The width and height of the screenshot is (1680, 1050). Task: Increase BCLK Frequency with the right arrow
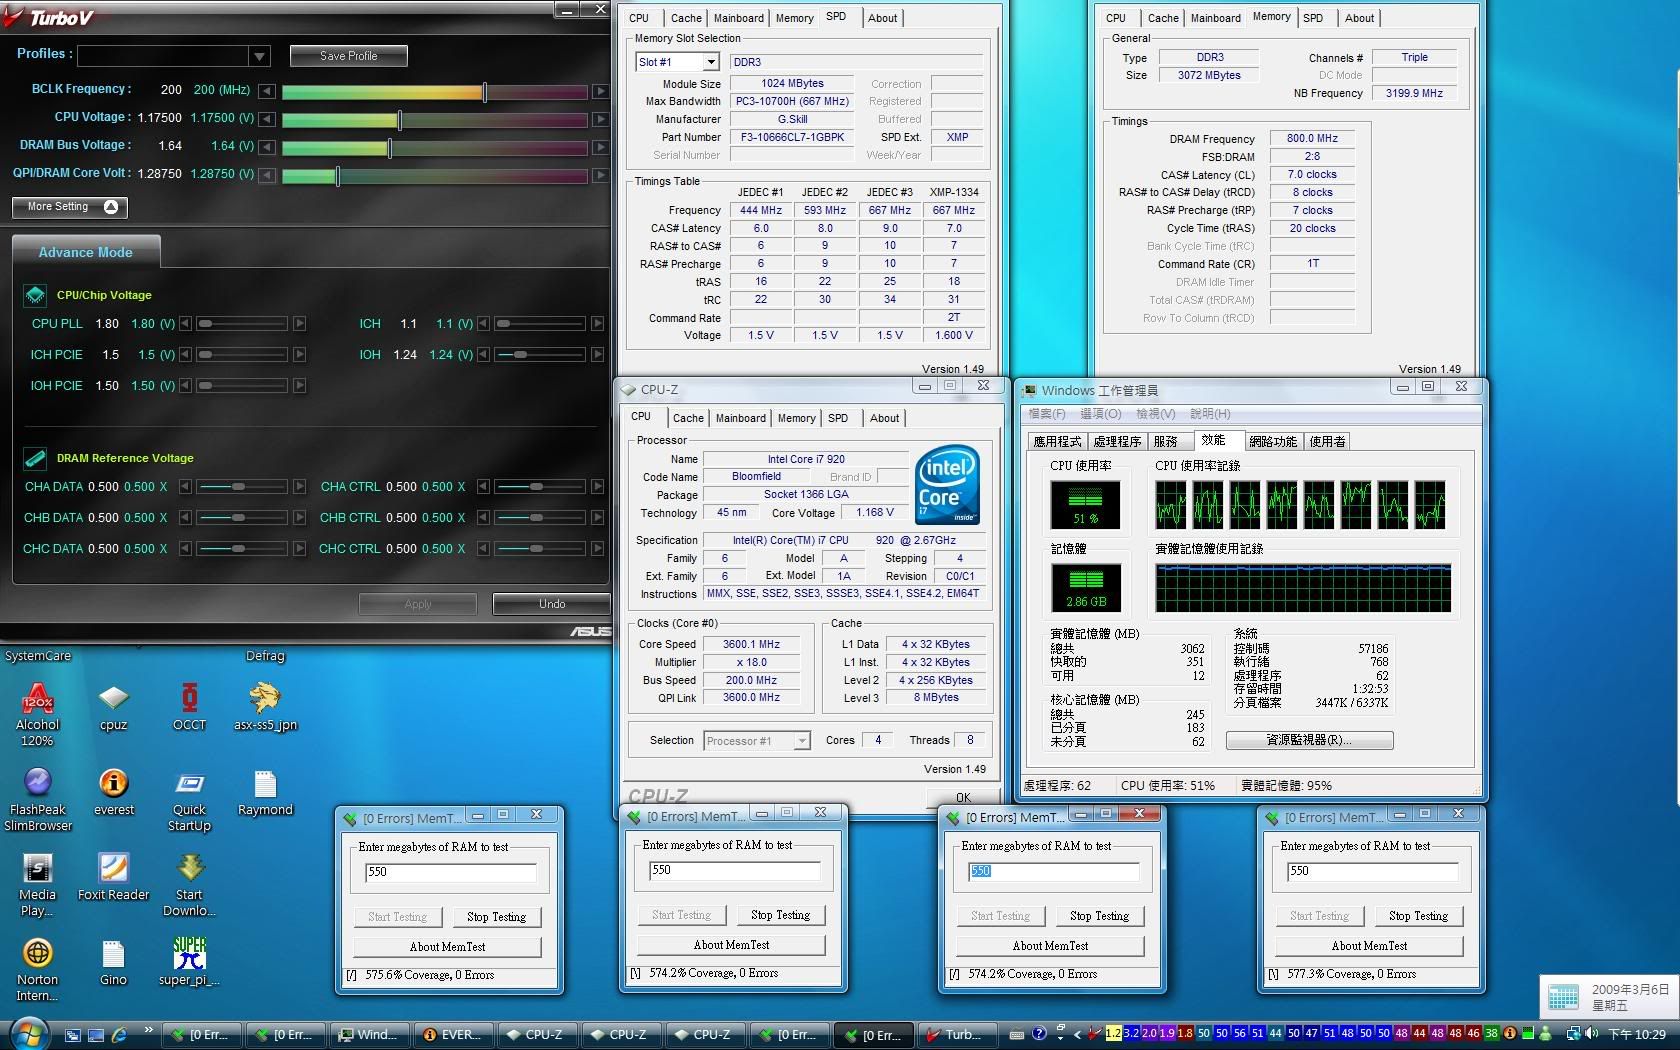pos(599,92)
